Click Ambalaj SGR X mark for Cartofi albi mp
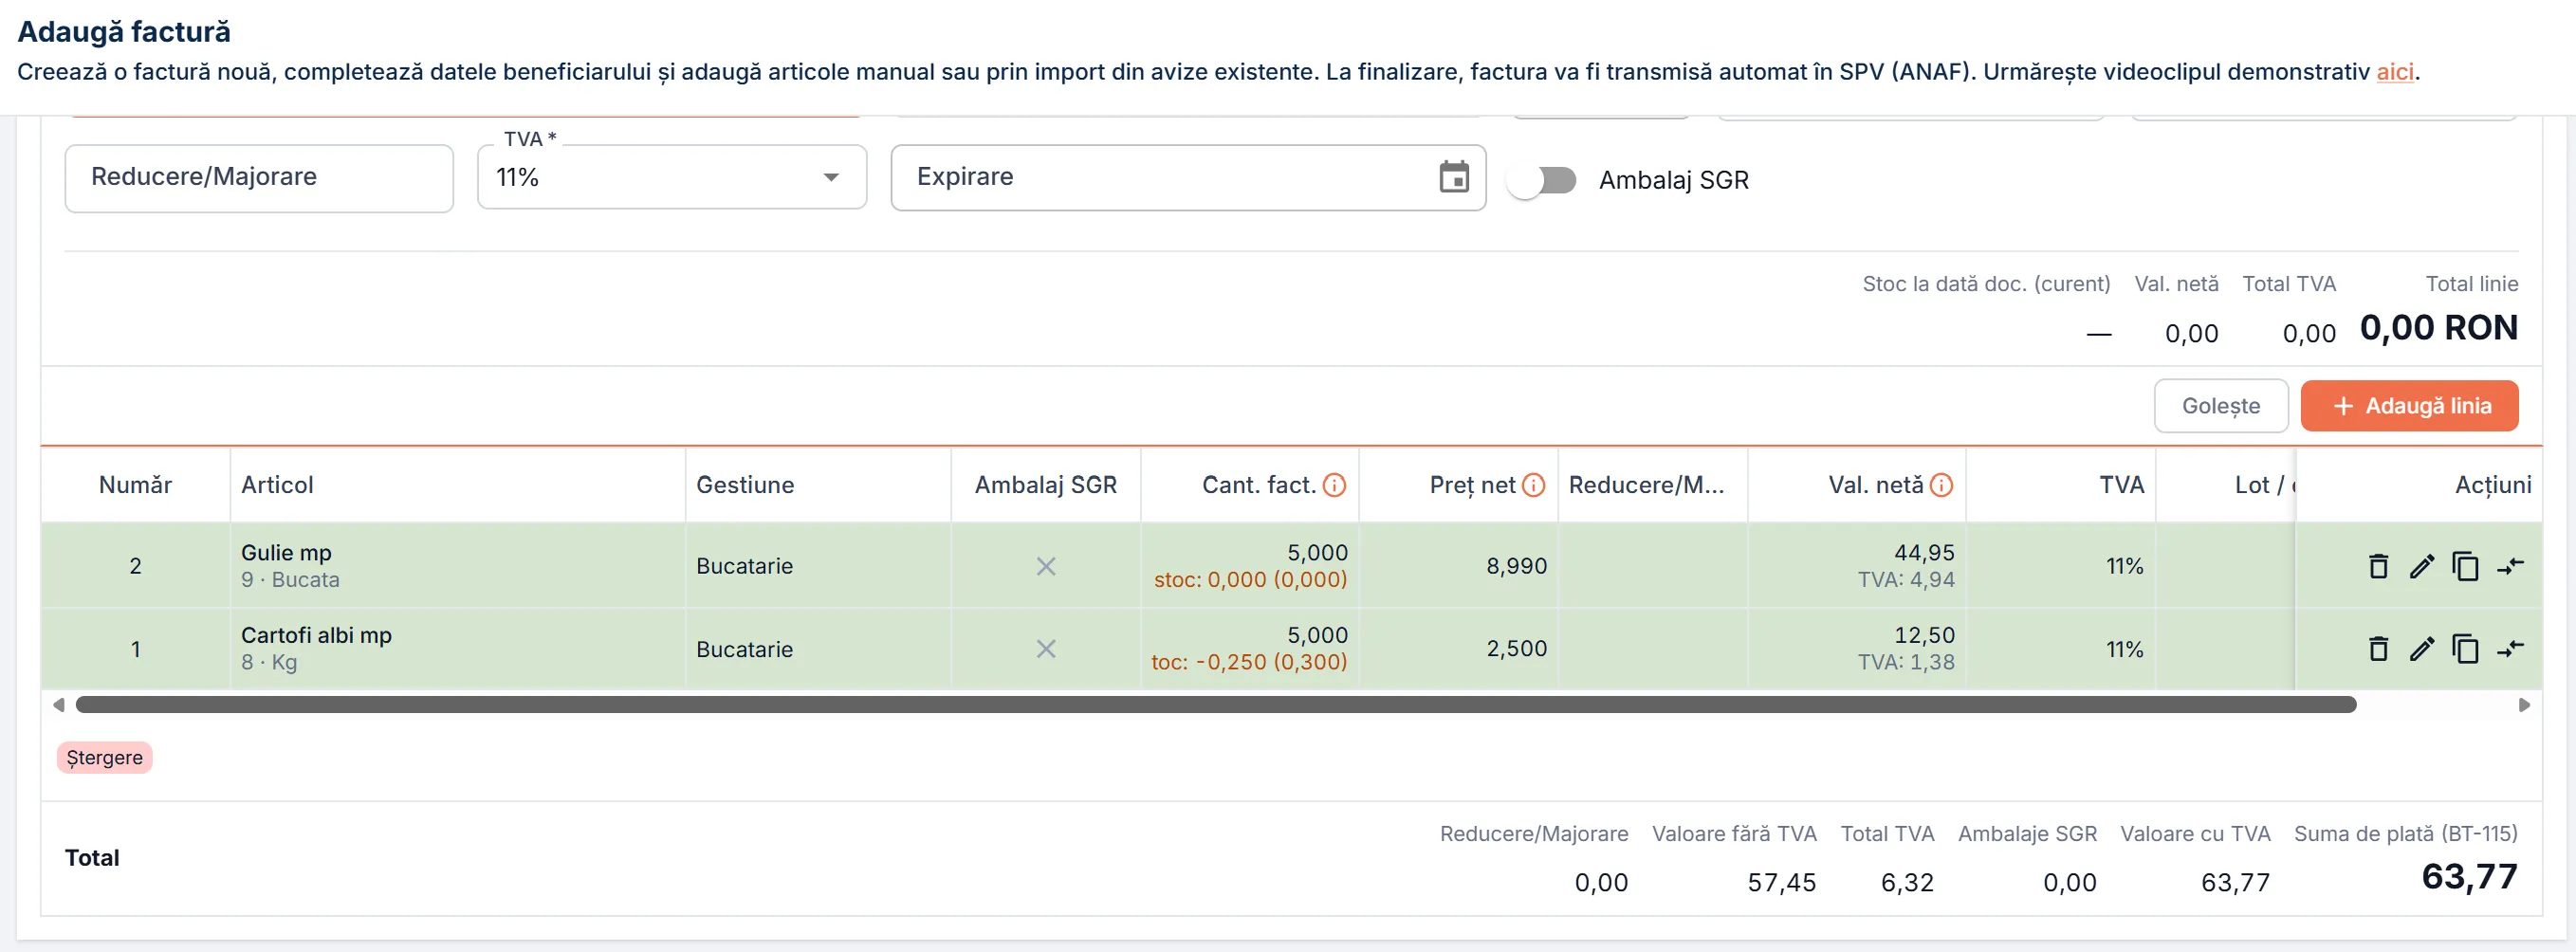The height and width of the screenshot is (952, 2576). tap(1046, 649)
